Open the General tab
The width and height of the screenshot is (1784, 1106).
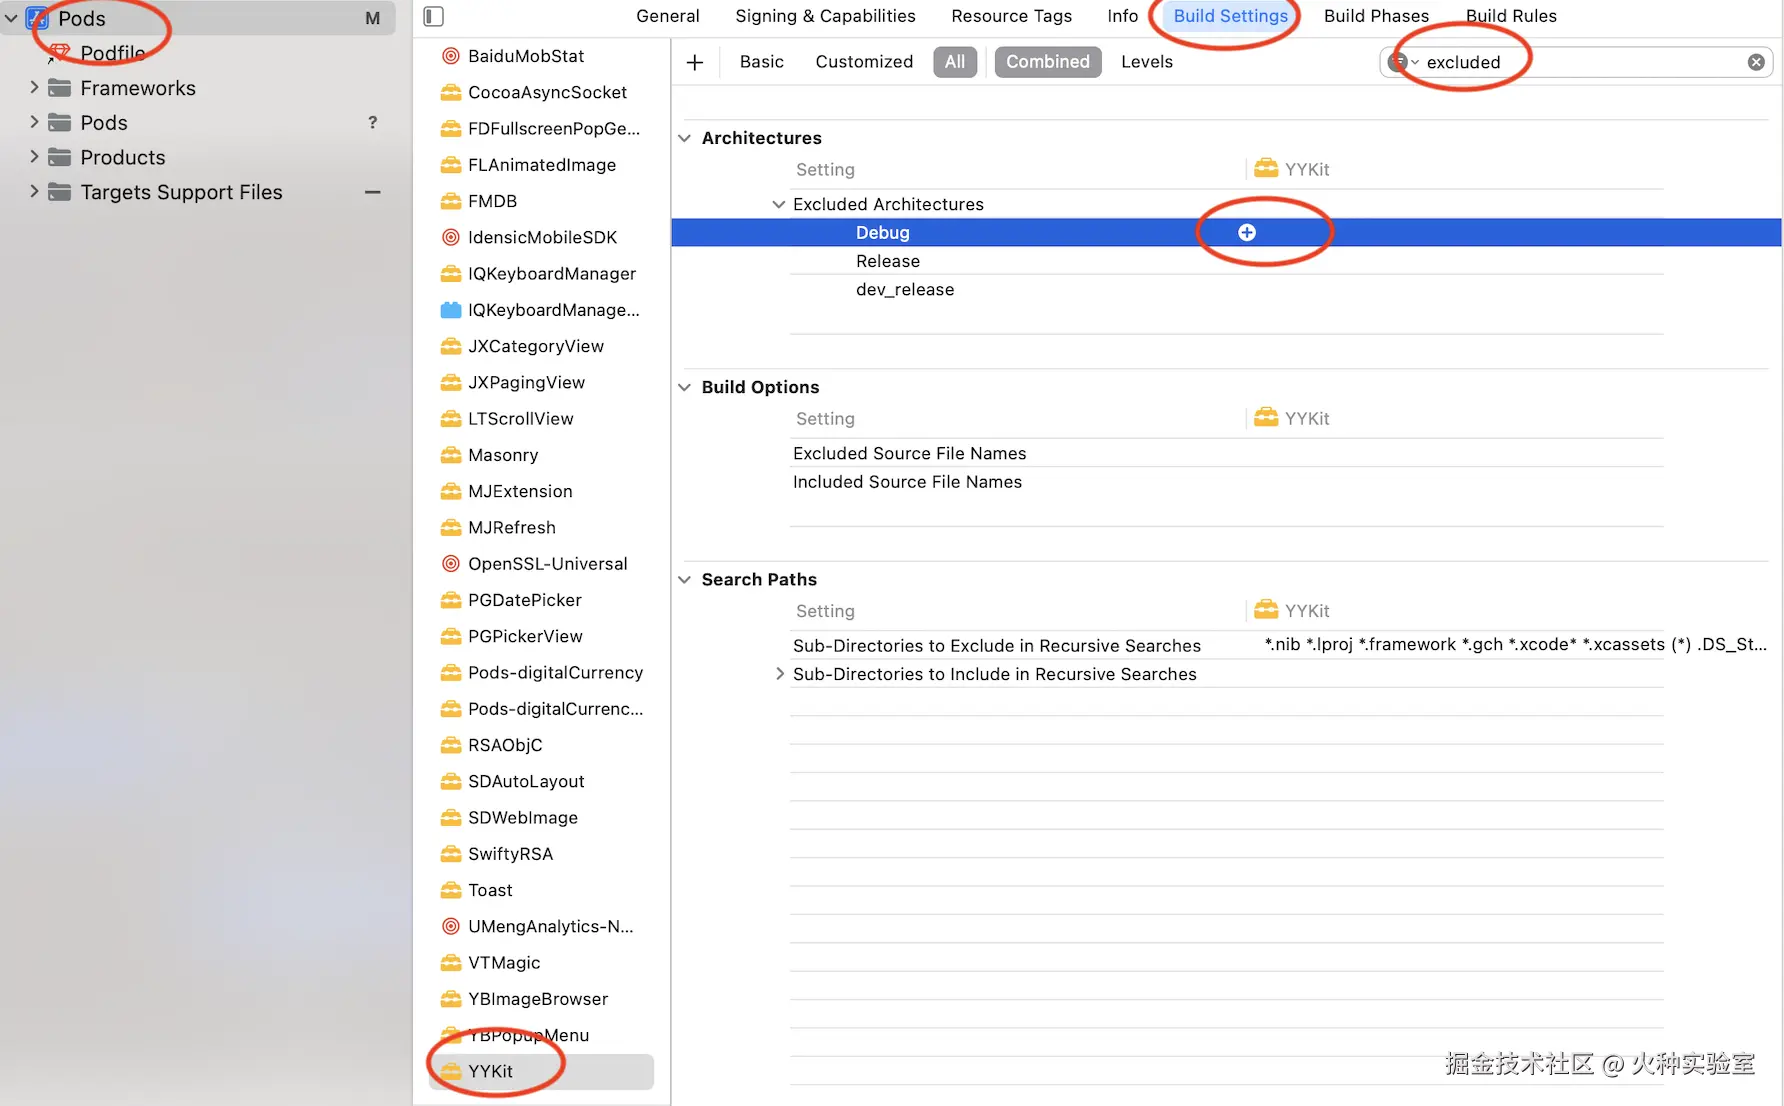coord(668,16)
